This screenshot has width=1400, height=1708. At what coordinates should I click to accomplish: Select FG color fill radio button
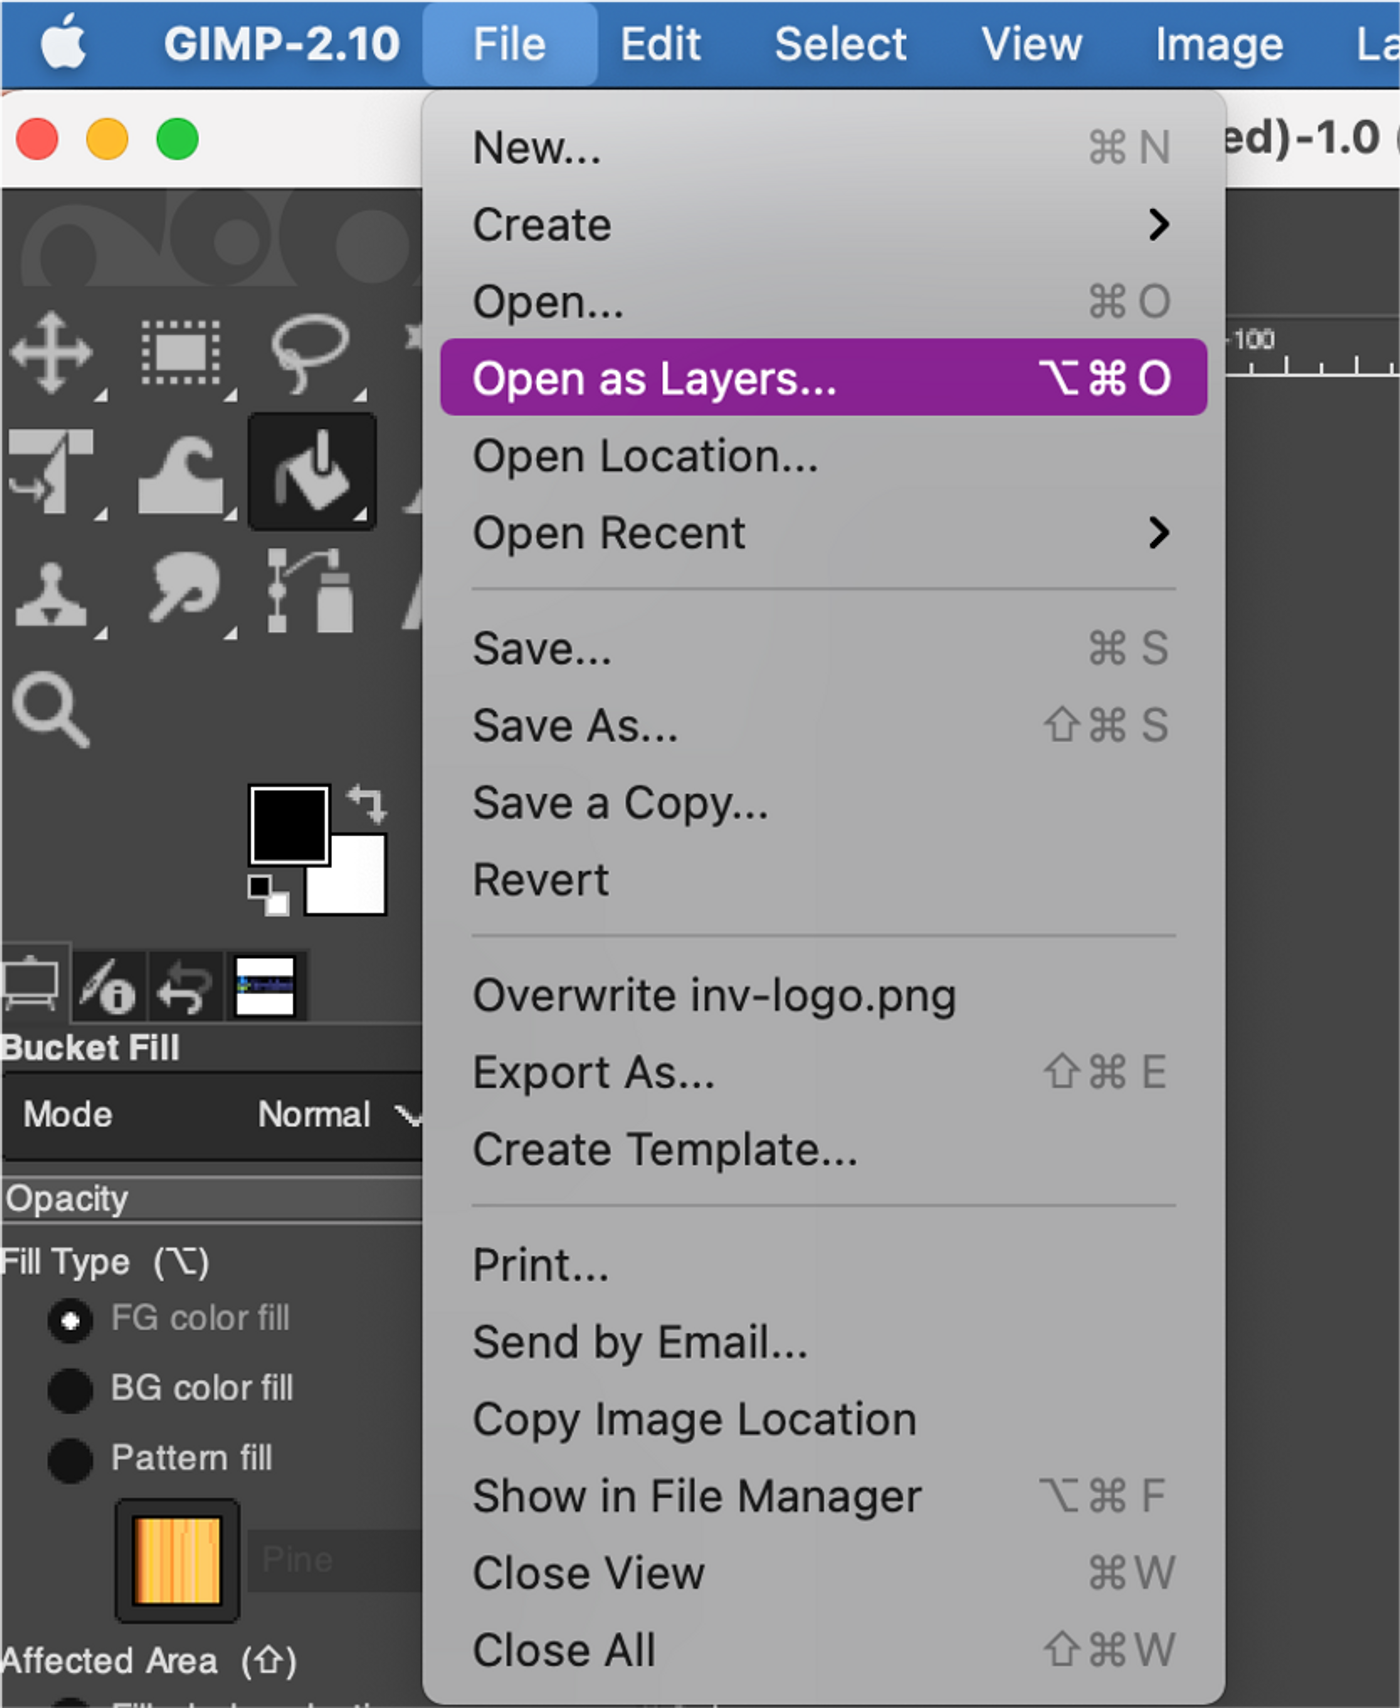pyautogui.click(x=70, y=1320)
